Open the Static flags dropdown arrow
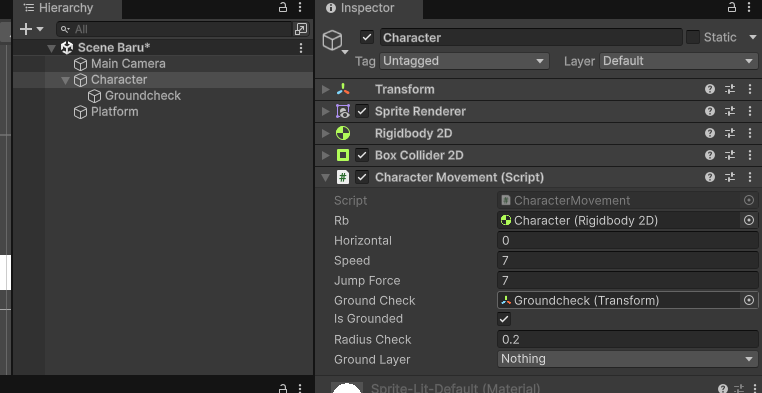The image size is (762, 393). pyautogui.click(x=753, y=37)
